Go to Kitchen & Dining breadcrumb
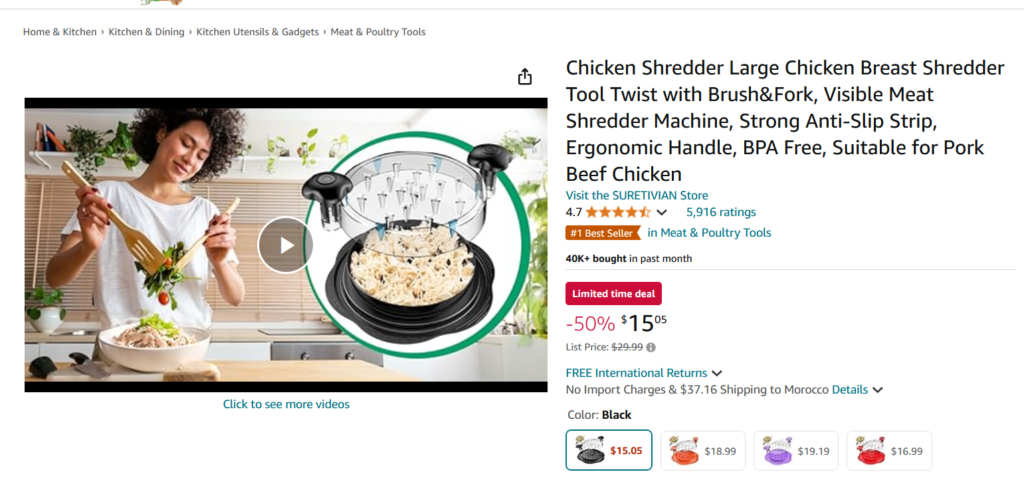 point(146,32)
